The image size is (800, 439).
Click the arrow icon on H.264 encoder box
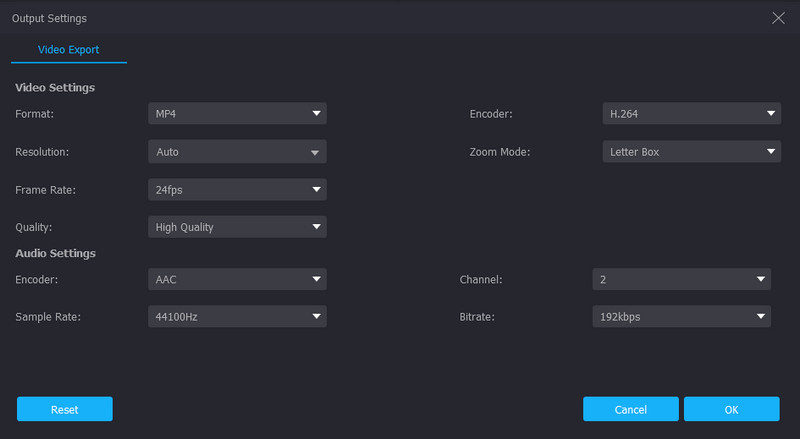770,114
